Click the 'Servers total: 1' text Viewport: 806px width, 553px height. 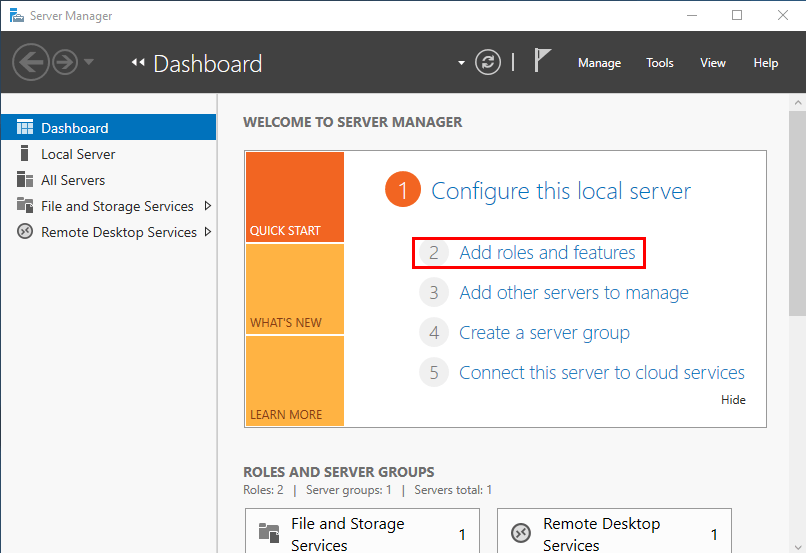(453, 490)
